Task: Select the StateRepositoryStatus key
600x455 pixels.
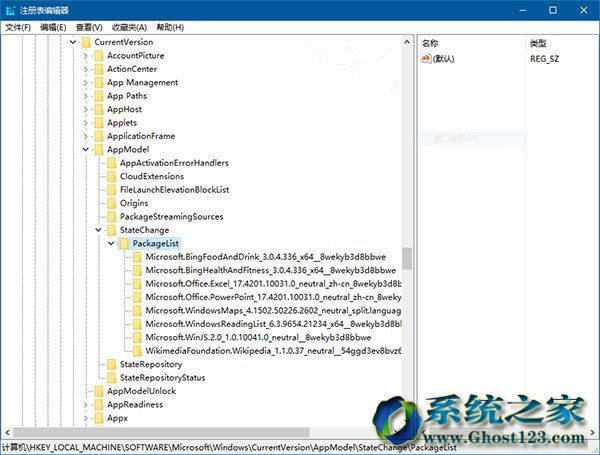Action: [x=162, y=378]
